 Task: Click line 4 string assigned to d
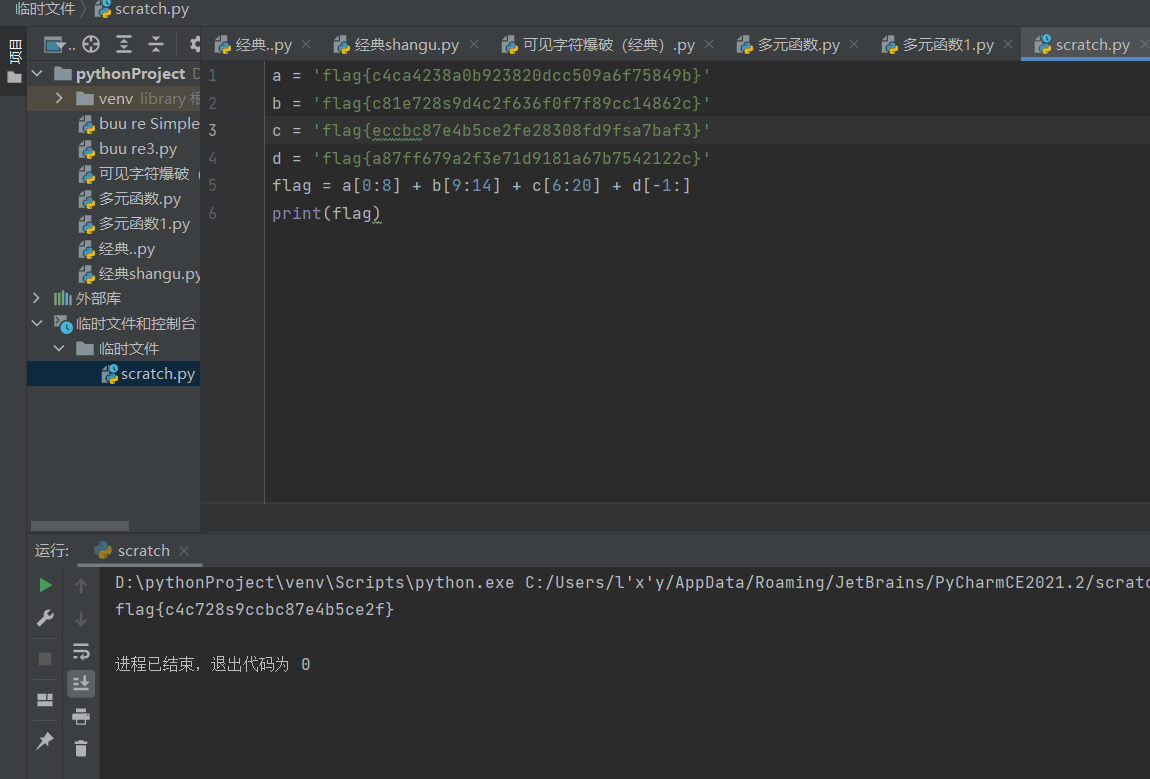click(511, 158)
